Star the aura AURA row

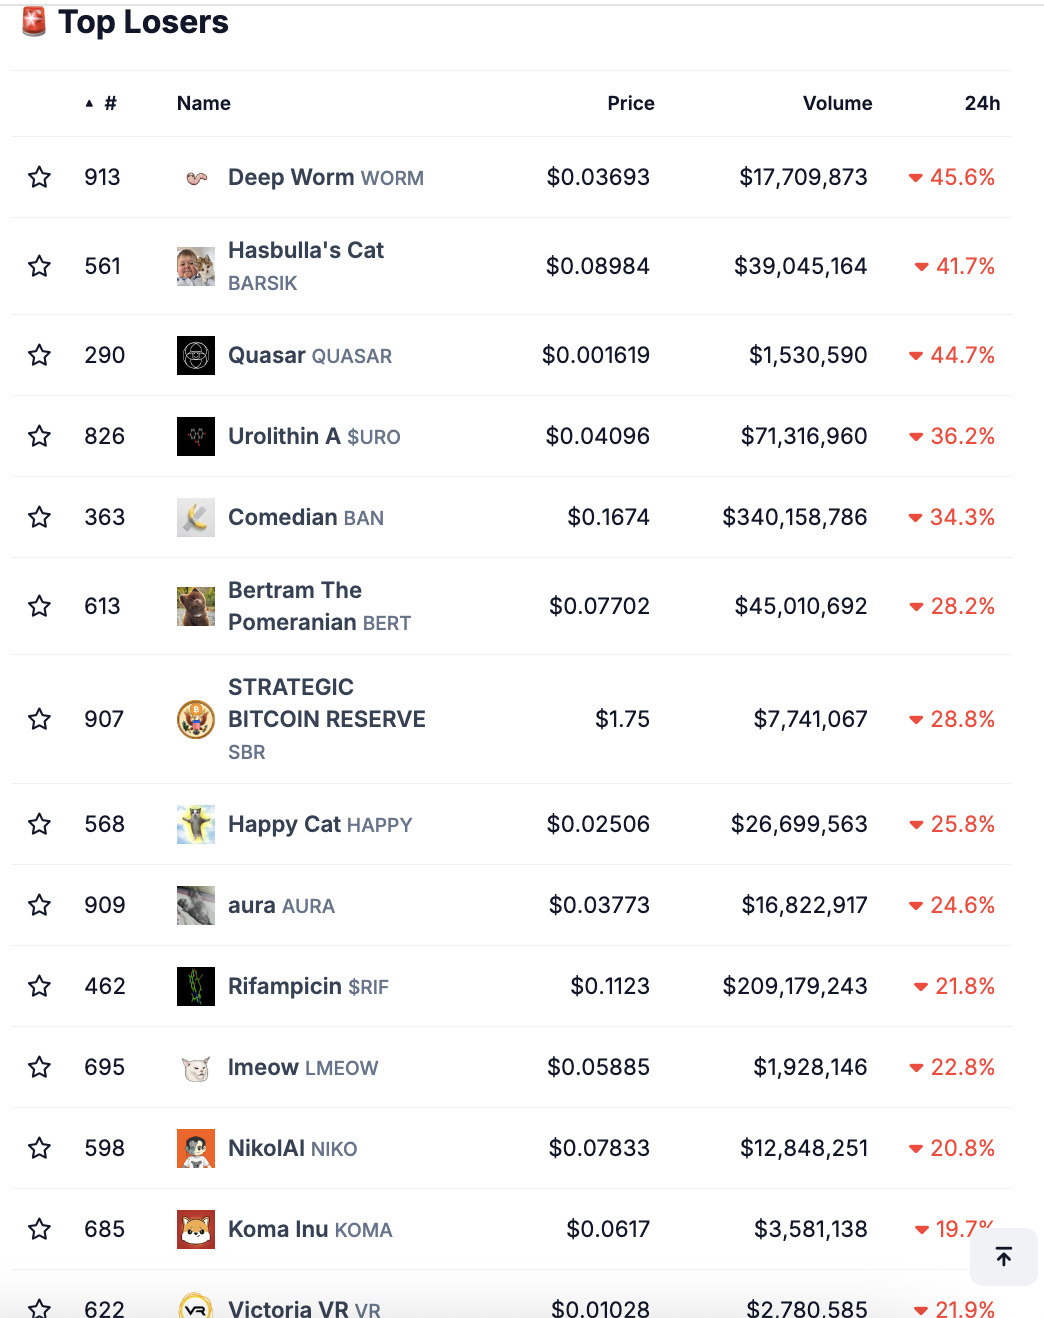[x=40, y=906]
